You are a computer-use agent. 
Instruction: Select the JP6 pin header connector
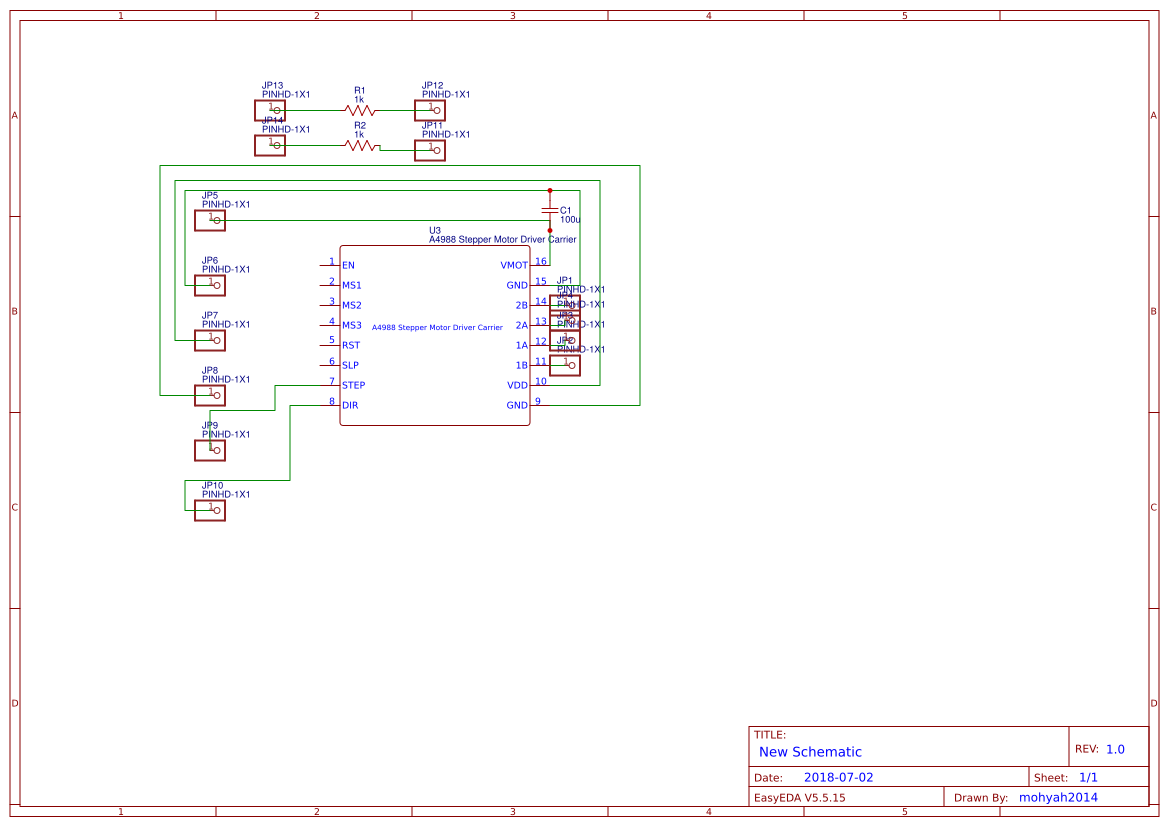(210, 285)
